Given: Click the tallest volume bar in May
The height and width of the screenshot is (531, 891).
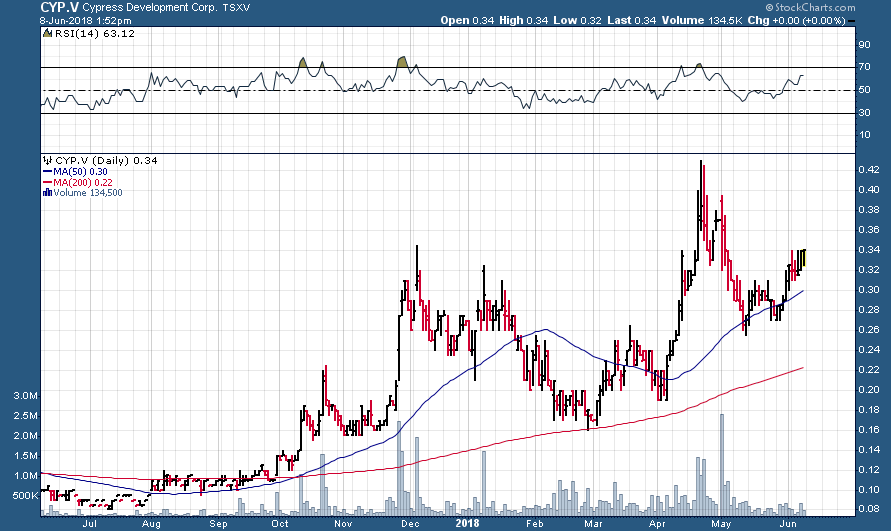Looking at the screenshot, I should pos(722,464).
